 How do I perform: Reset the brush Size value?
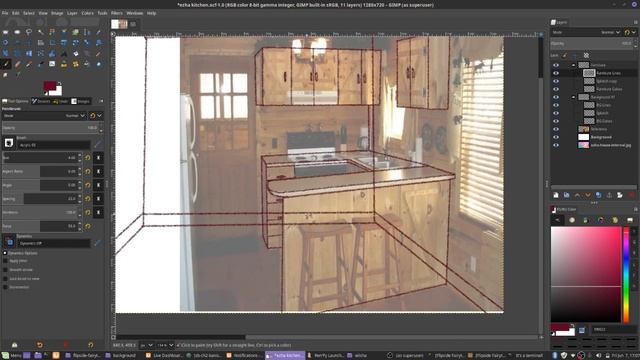[88, 158]
